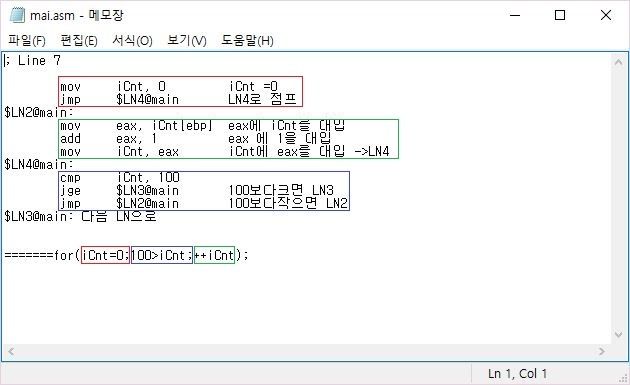This screenshot has width=630, height=385.
Task: Click the window resize grip in status bar
Action: [624, 379]
